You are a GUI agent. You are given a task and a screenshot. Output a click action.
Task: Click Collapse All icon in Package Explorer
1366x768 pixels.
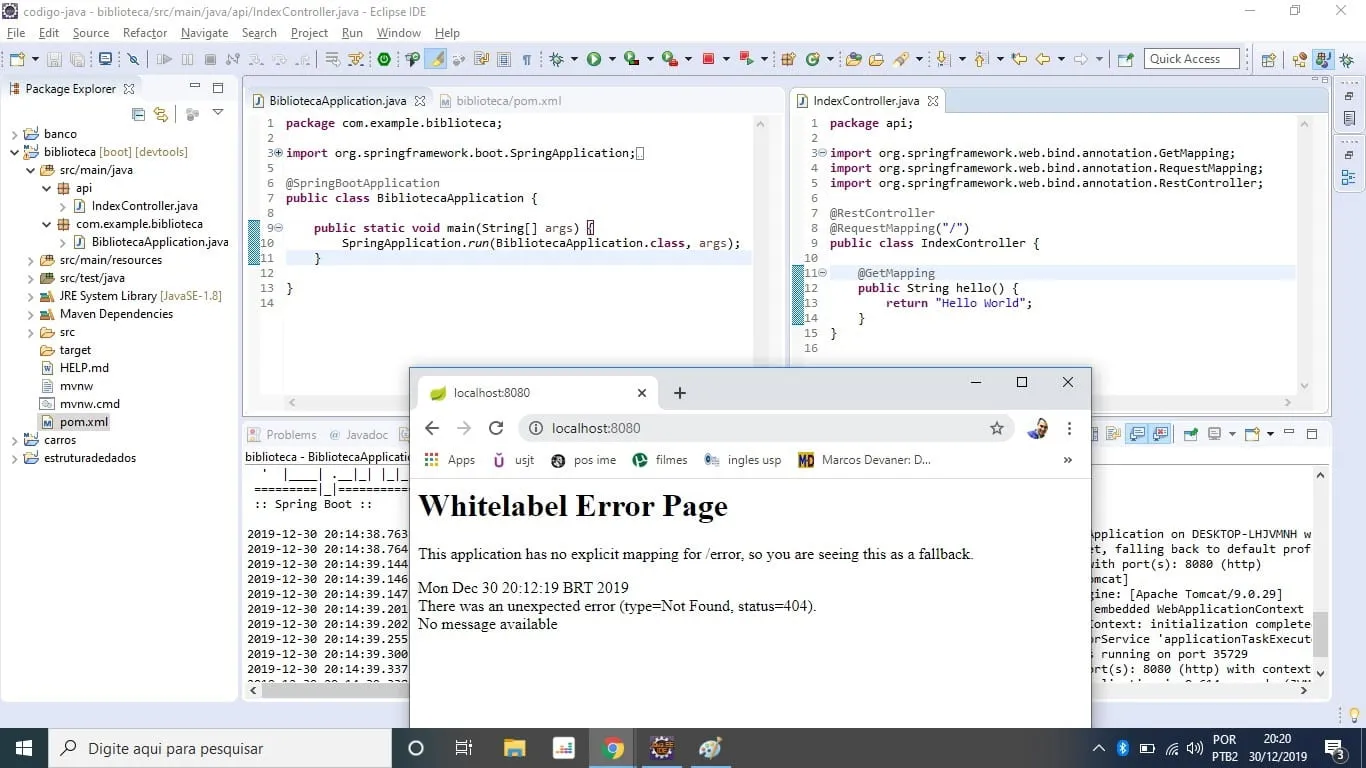(x=138, y=115)
